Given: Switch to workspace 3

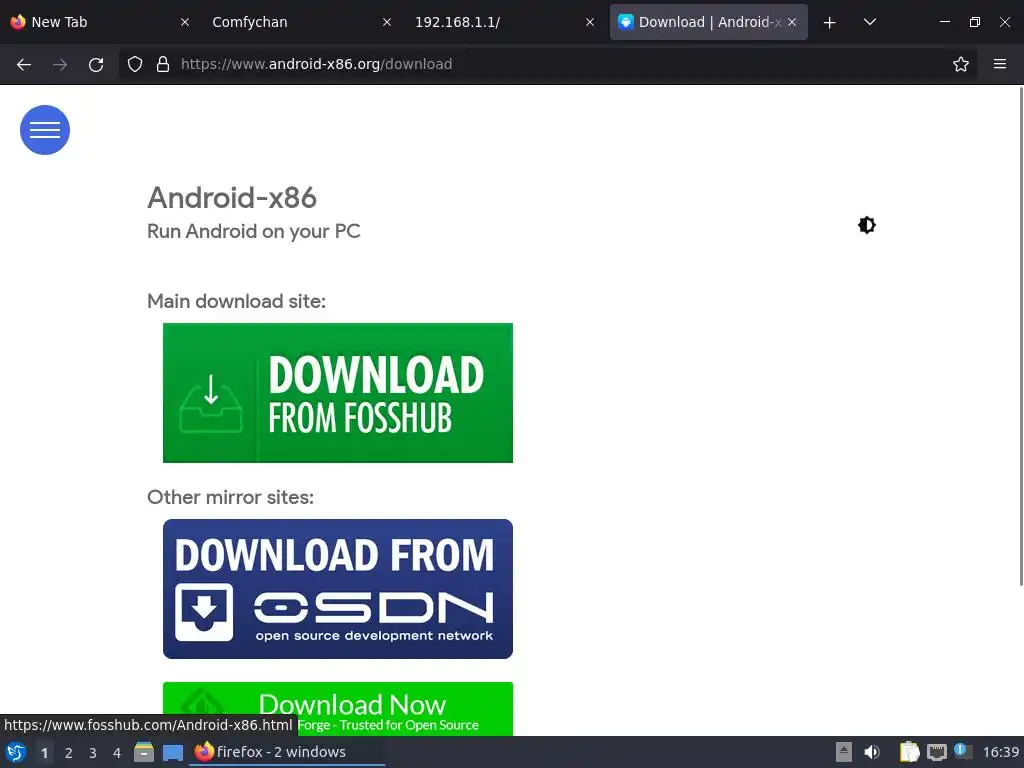Looking at the screenshot, I should (93, 753).
